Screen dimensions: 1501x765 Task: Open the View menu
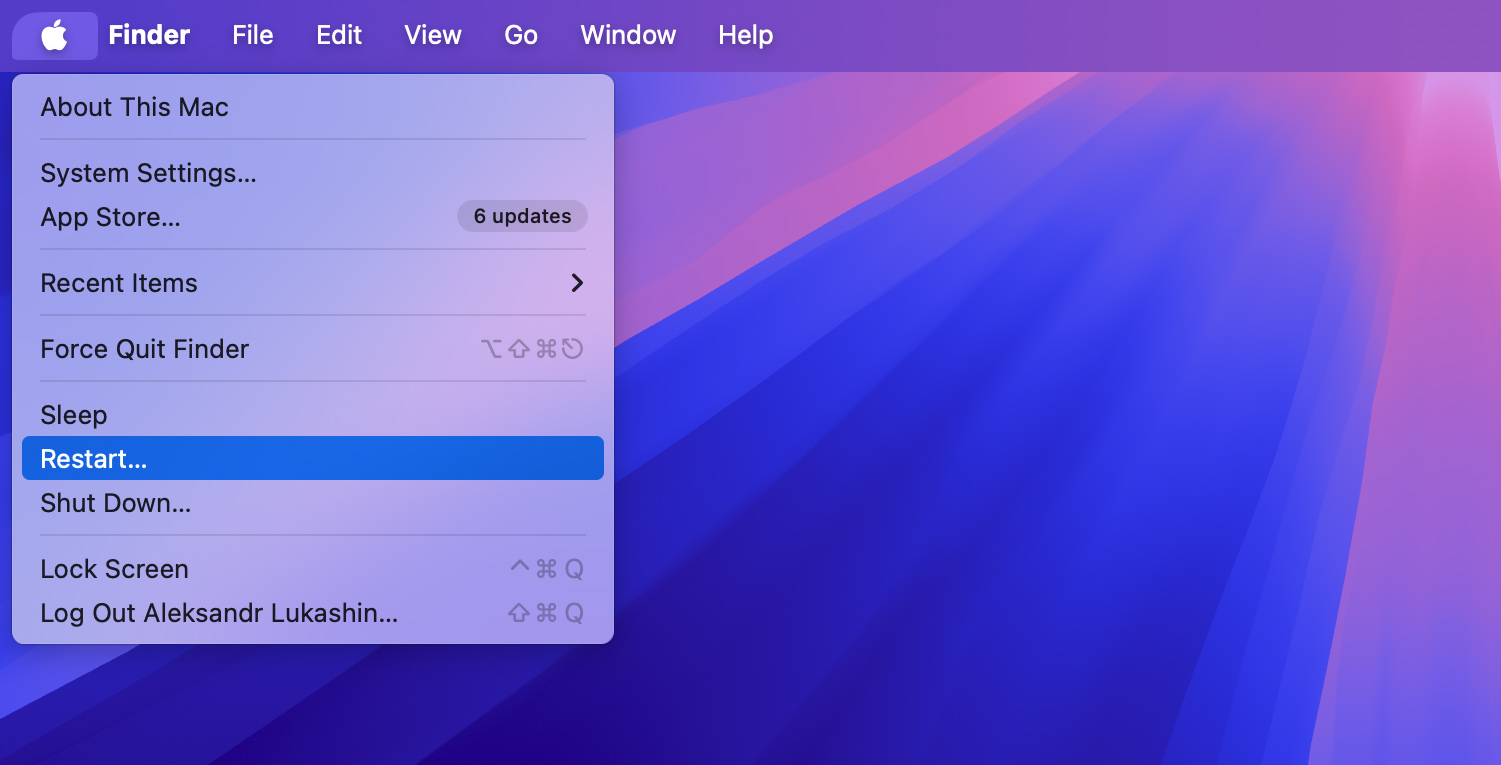433,35
